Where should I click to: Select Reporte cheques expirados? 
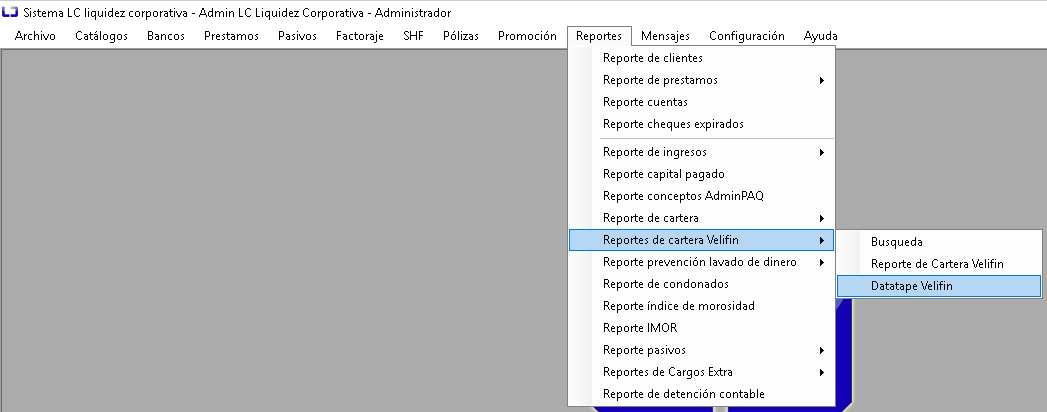coord(701,124)
